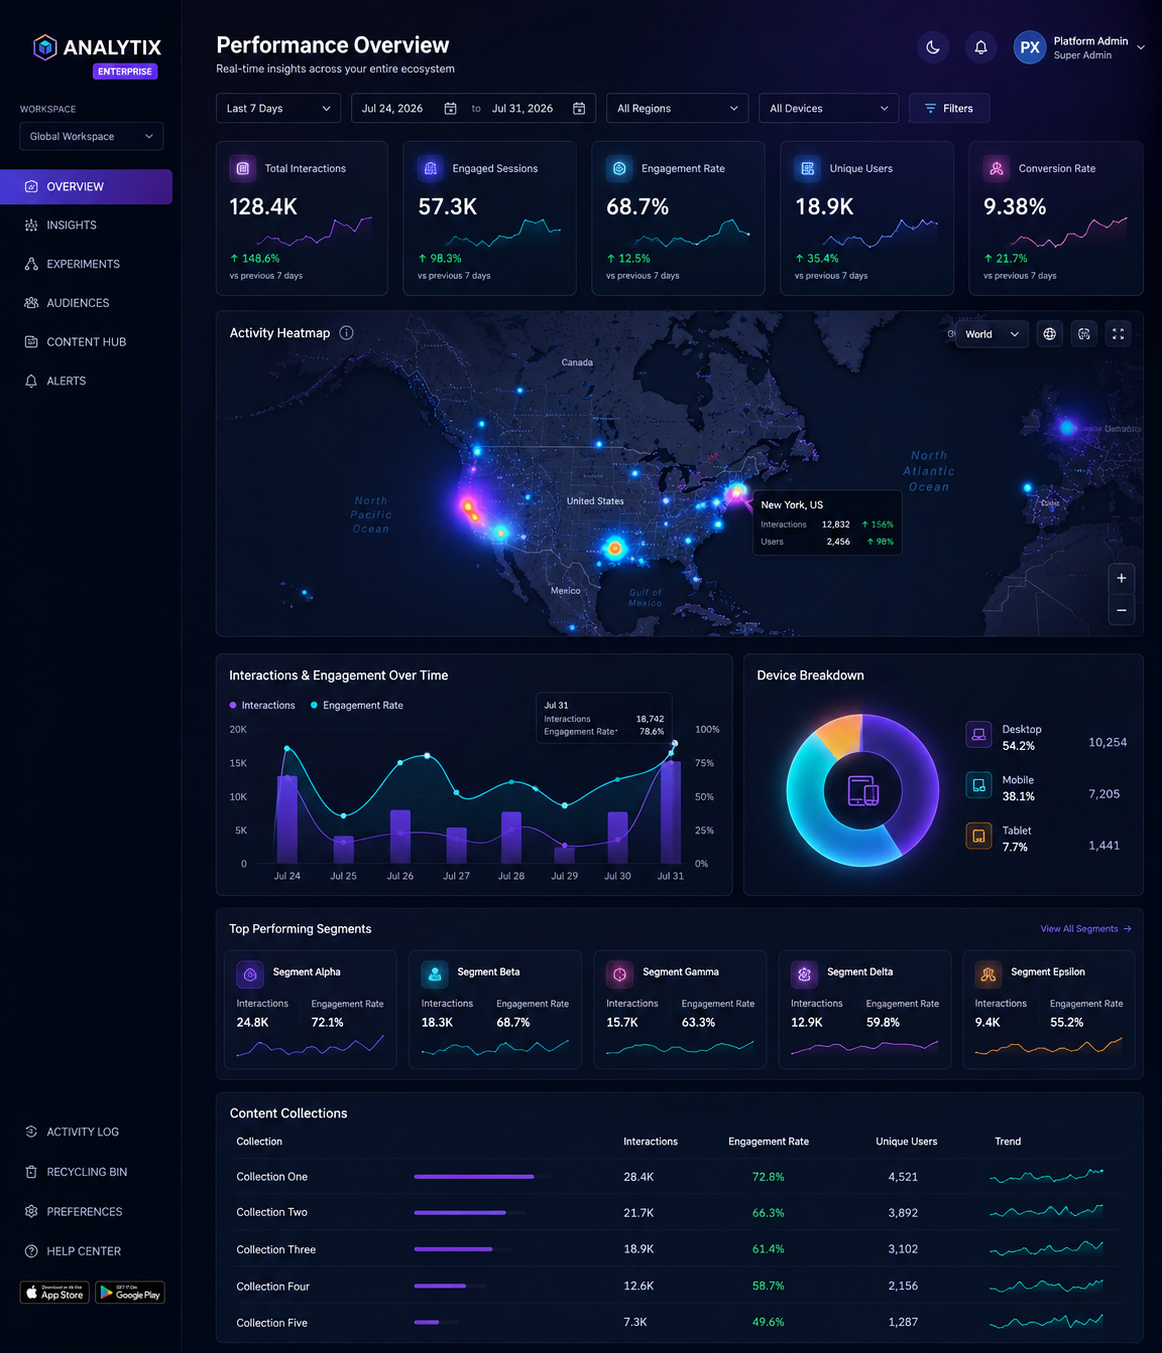Click 66.3% rate for Collection Two
The height and width of the screenshot is (1353, 1162).
click(x=768, y=1213)
